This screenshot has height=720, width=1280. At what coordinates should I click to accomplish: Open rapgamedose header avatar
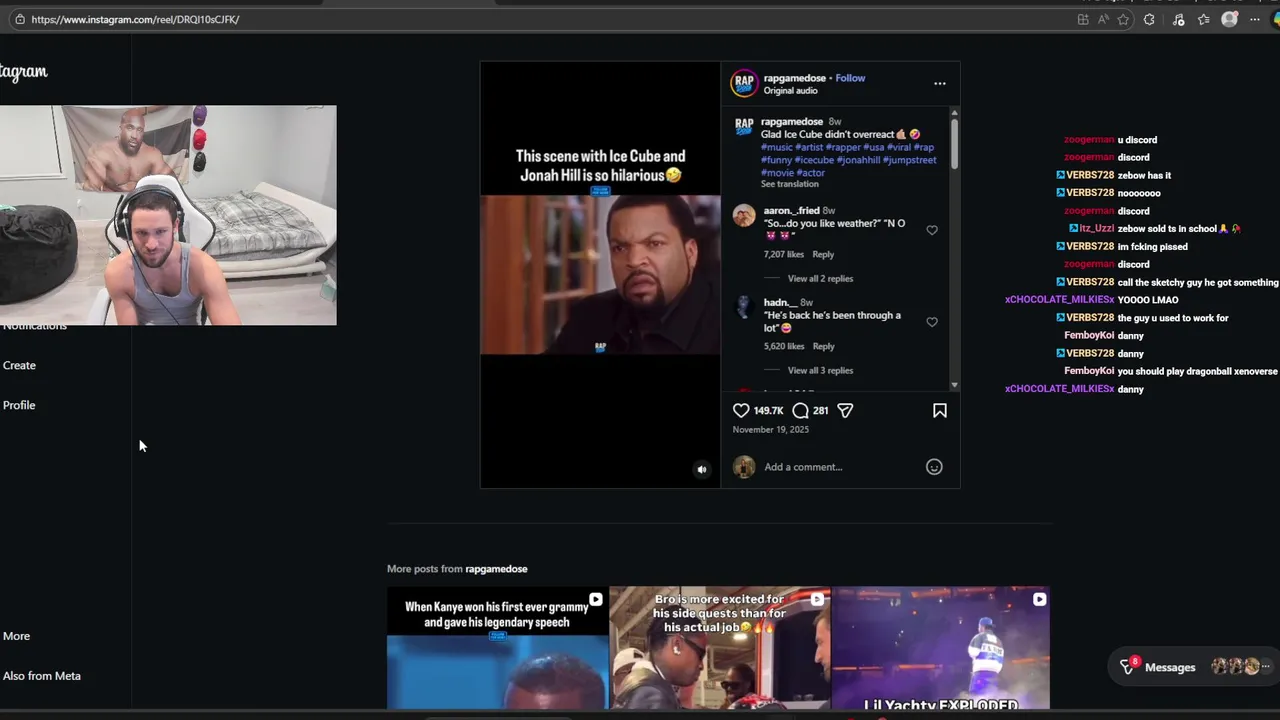pyautogui.click(x=744, y=83)
